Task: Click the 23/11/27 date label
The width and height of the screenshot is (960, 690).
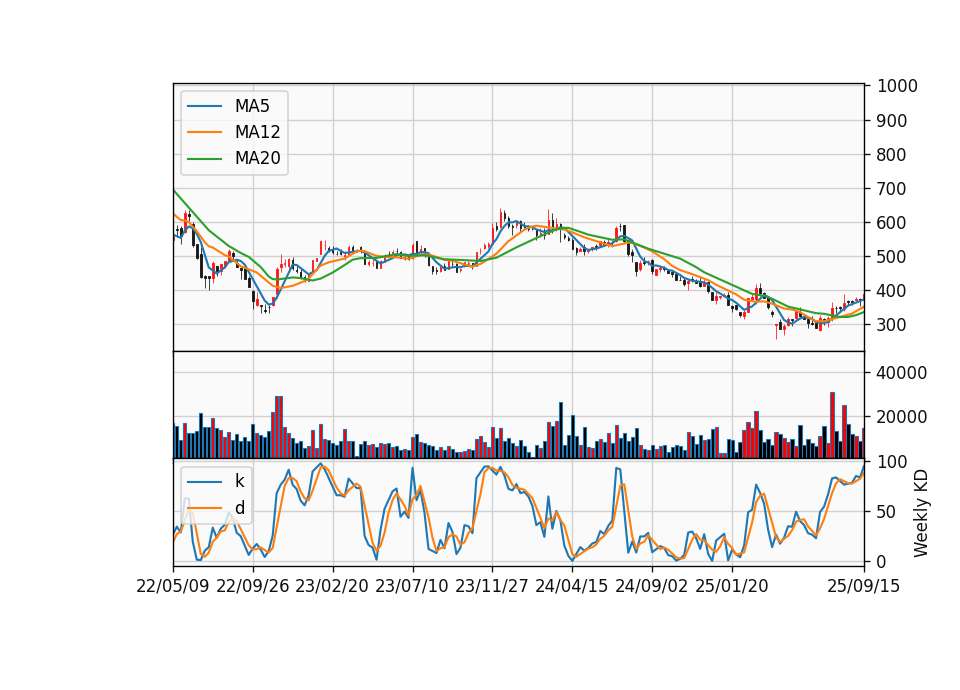Action: point(492,586)
